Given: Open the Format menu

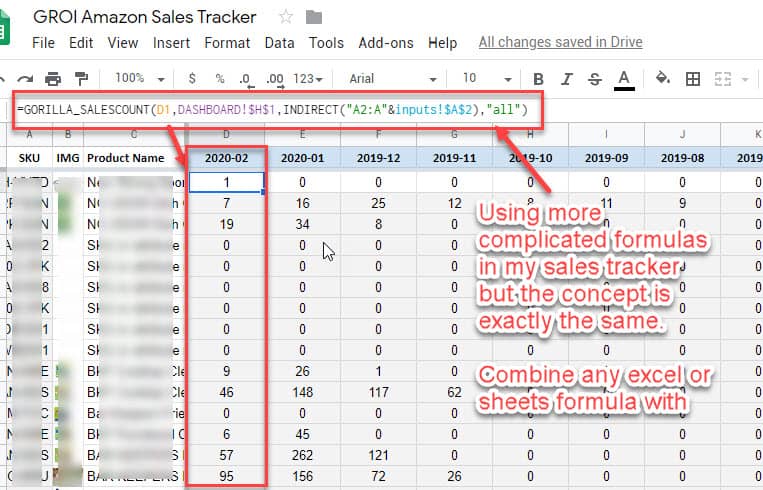Looking at the screenshot, I should (227, 43).
